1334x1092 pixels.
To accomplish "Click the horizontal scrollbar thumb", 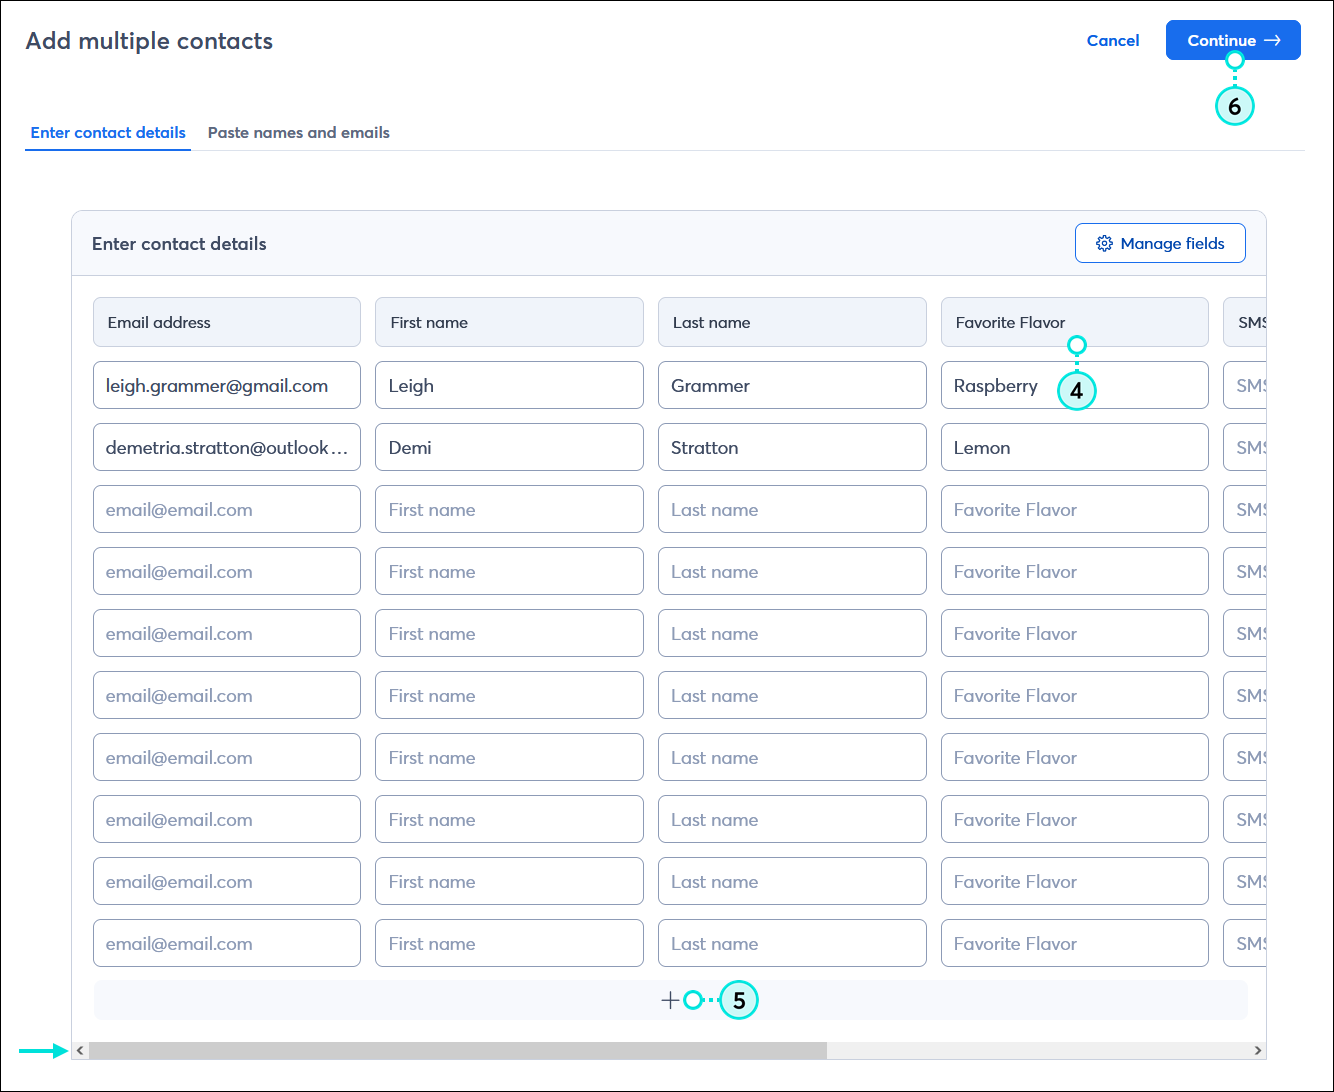I will click(x=458, y=1050).
